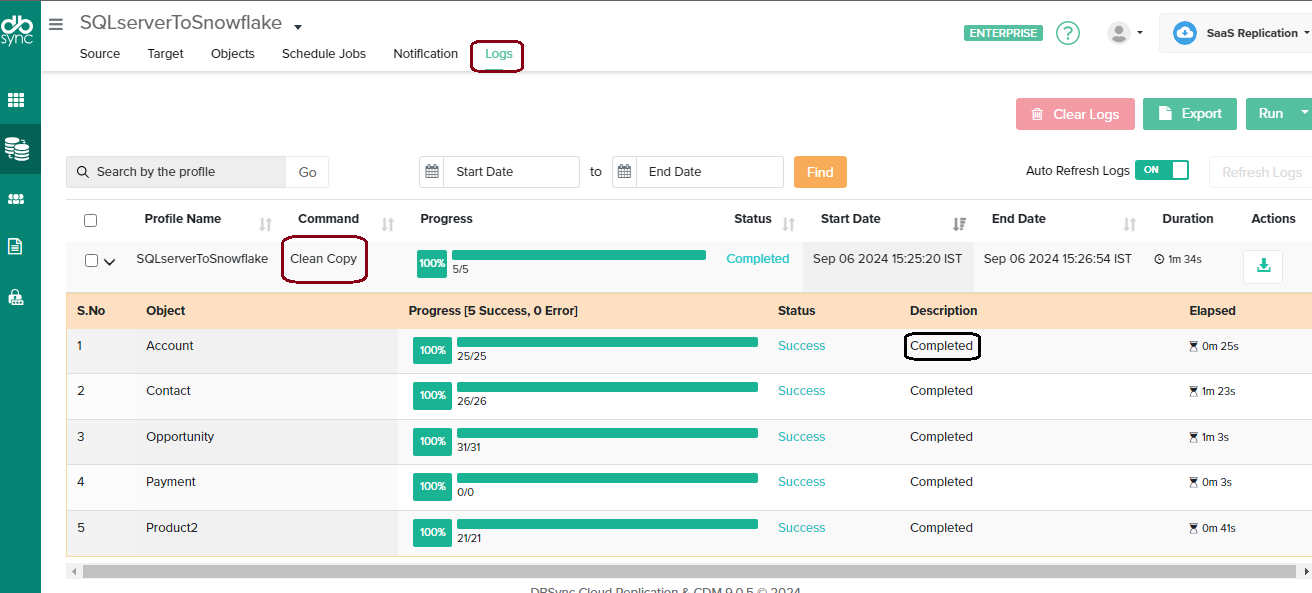Open the Notification tab

click(425, 54)
